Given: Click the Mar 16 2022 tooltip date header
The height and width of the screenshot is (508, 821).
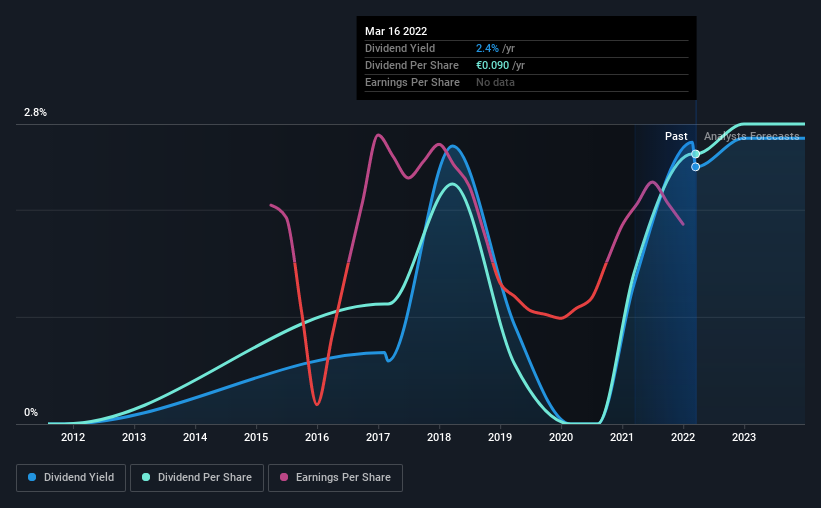Looking at the screenshot, I should click(396, 31).
